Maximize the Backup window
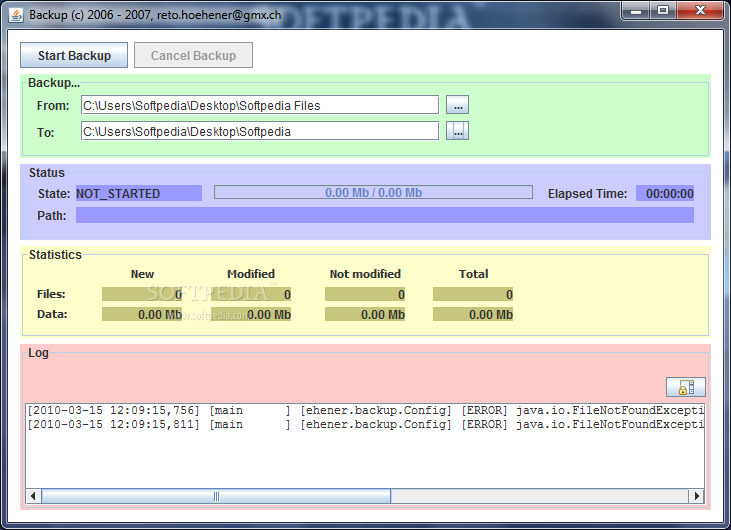The image size is (731, 530). coord(662,10)
